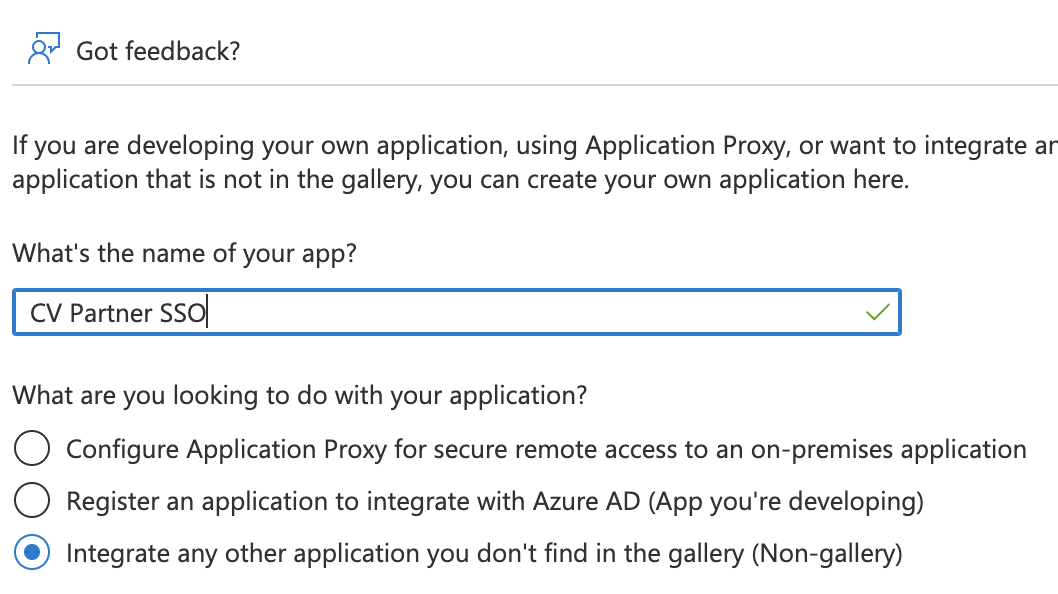Click the green validation checkmark icon
This screenshot has height=594, width=1058.
click(x=877, y=313)
